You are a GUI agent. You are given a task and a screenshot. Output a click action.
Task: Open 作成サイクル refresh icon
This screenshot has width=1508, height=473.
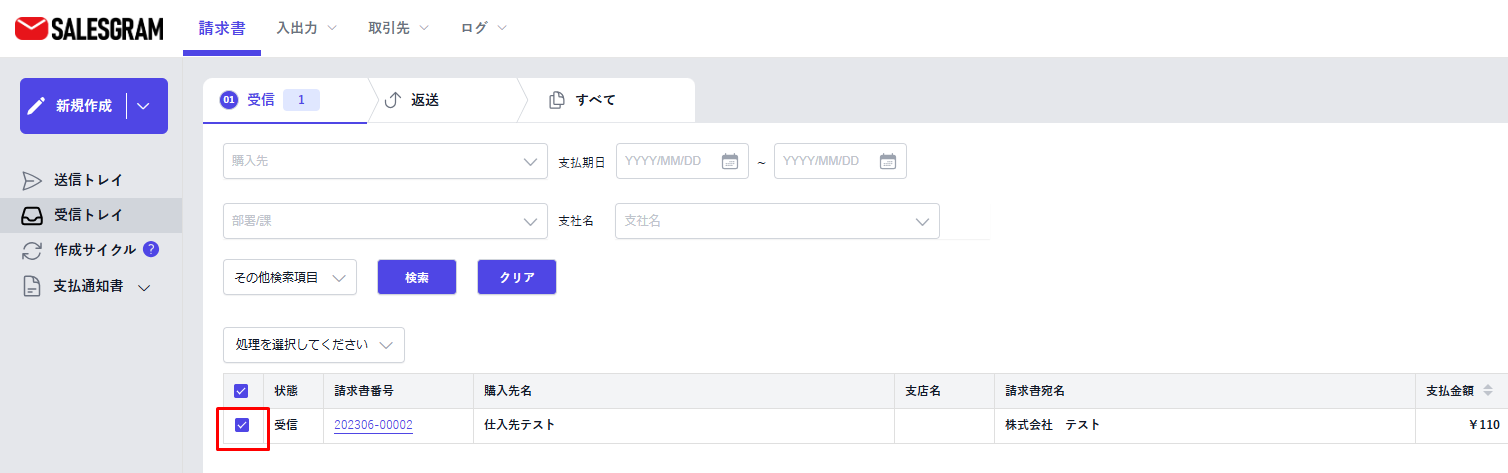(33, 250)
